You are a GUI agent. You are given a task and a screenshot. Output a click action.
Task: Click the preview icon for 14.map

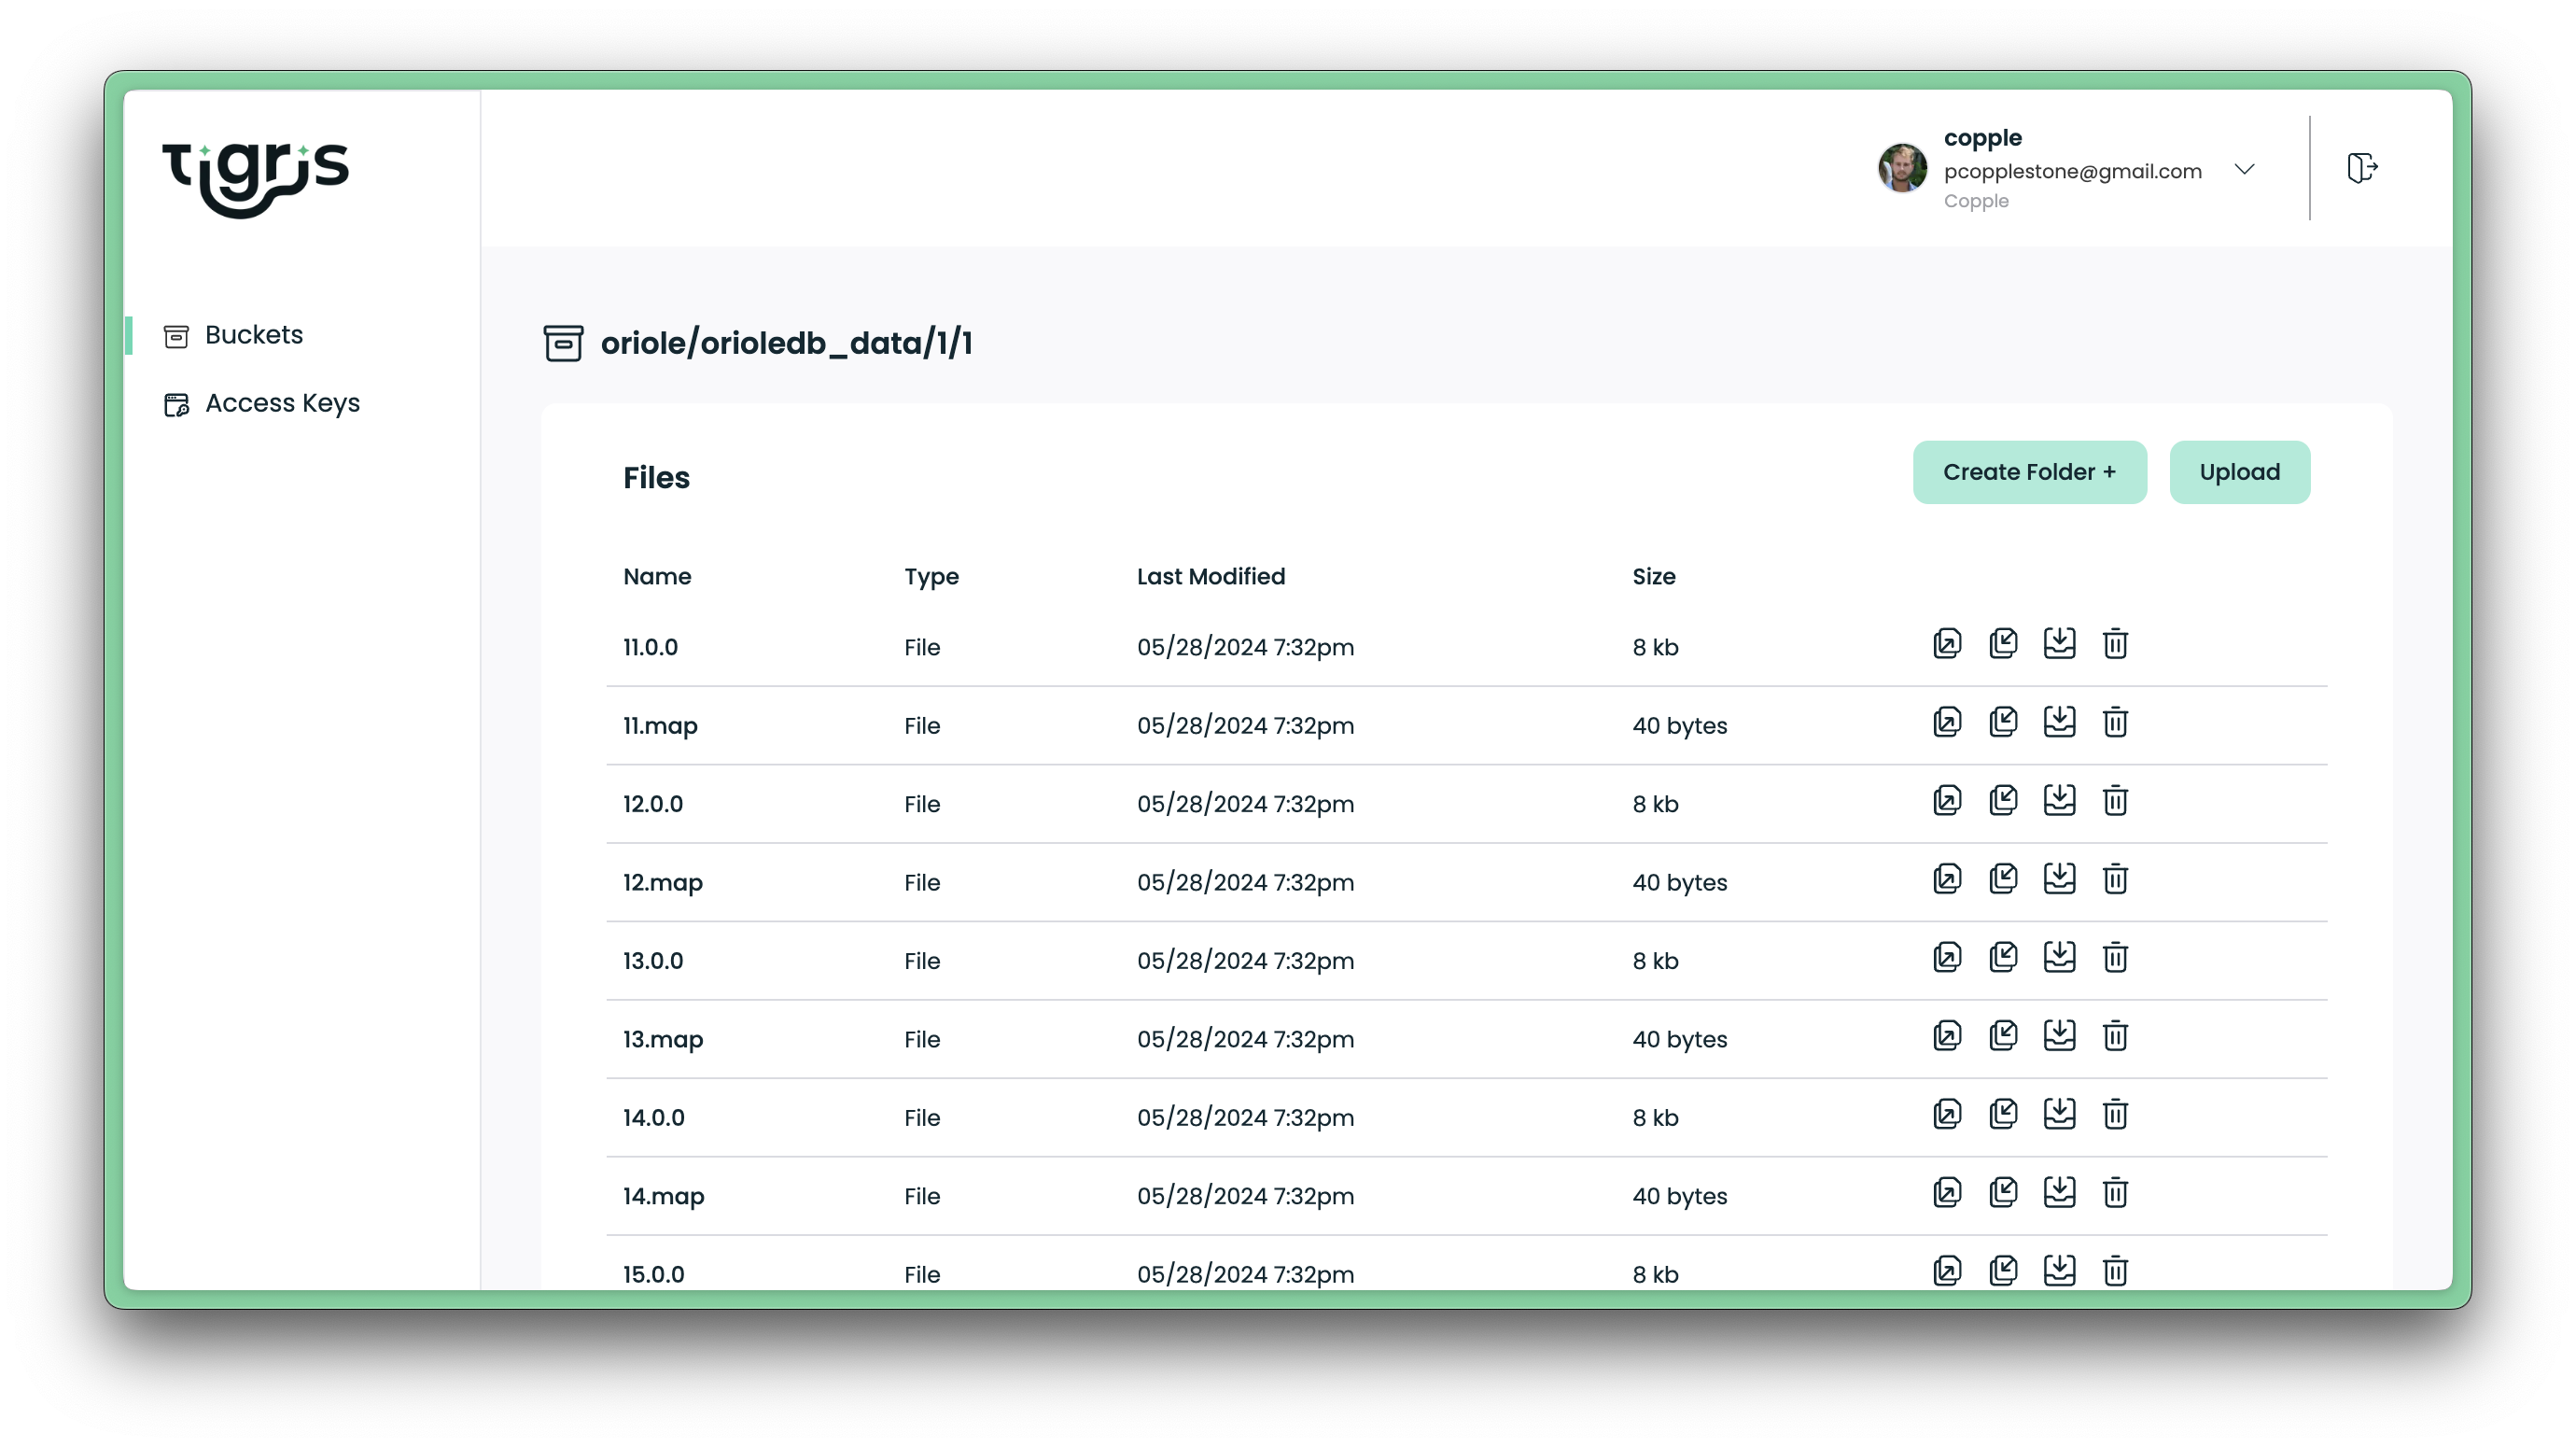pos(1948,1192)
